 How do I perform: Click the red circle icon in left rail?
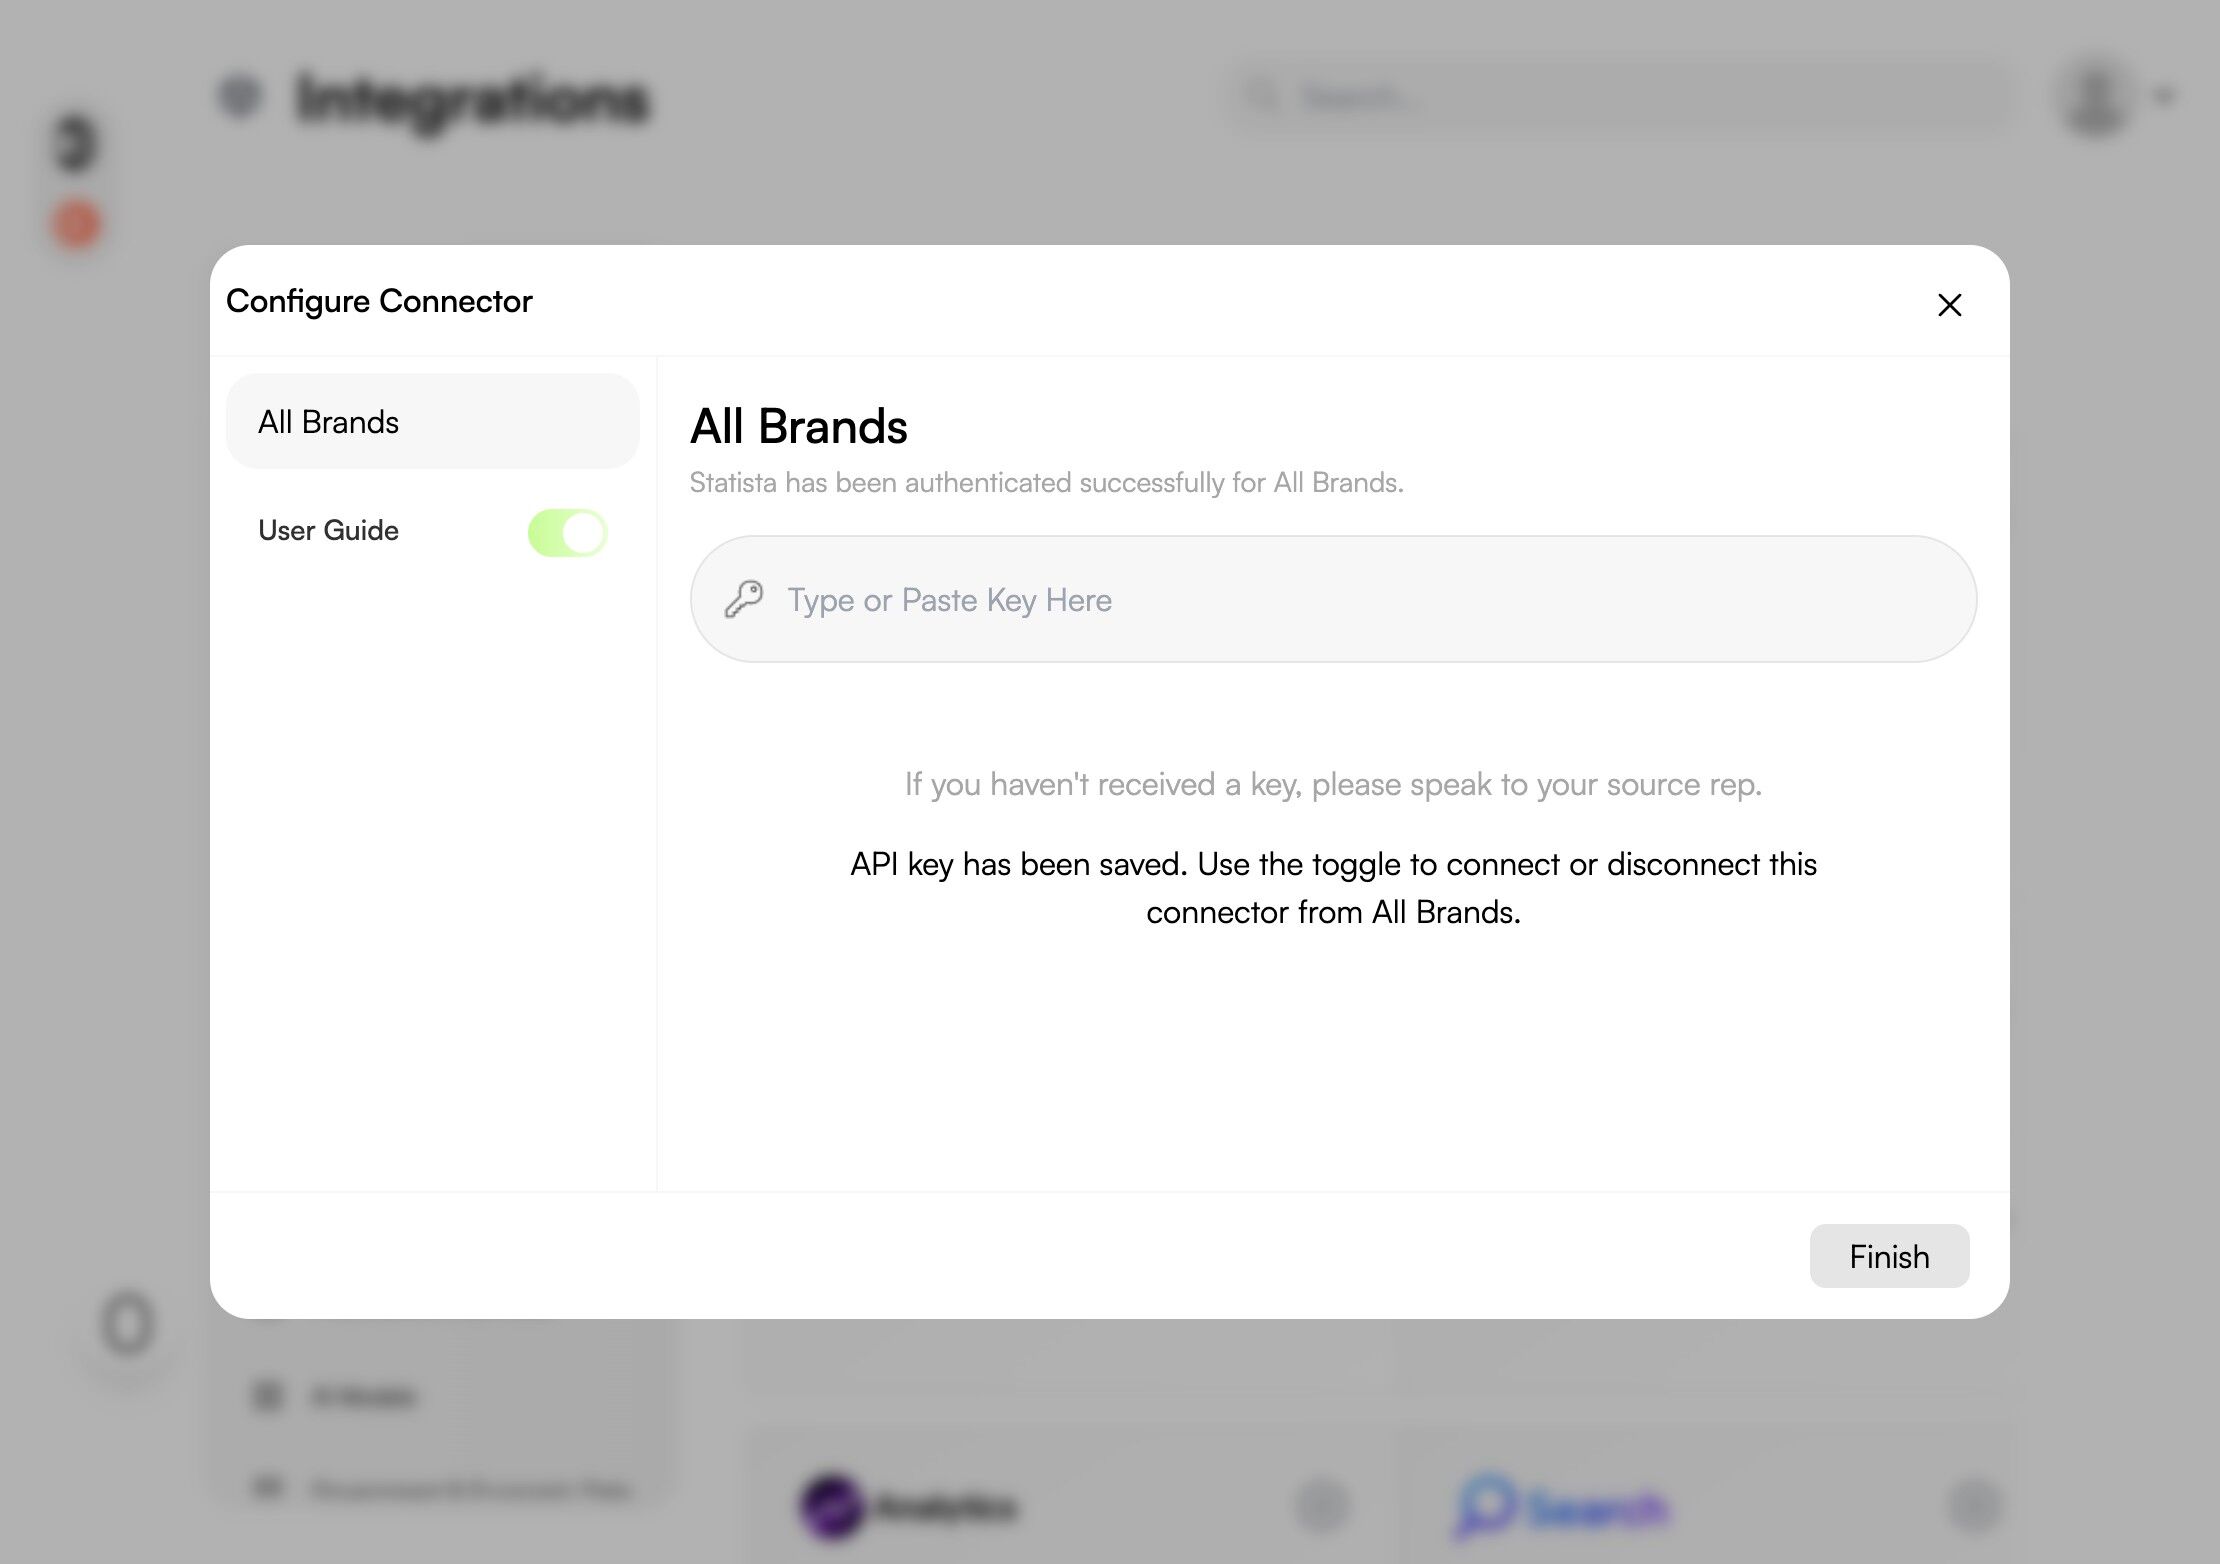[x=77, y=223]
